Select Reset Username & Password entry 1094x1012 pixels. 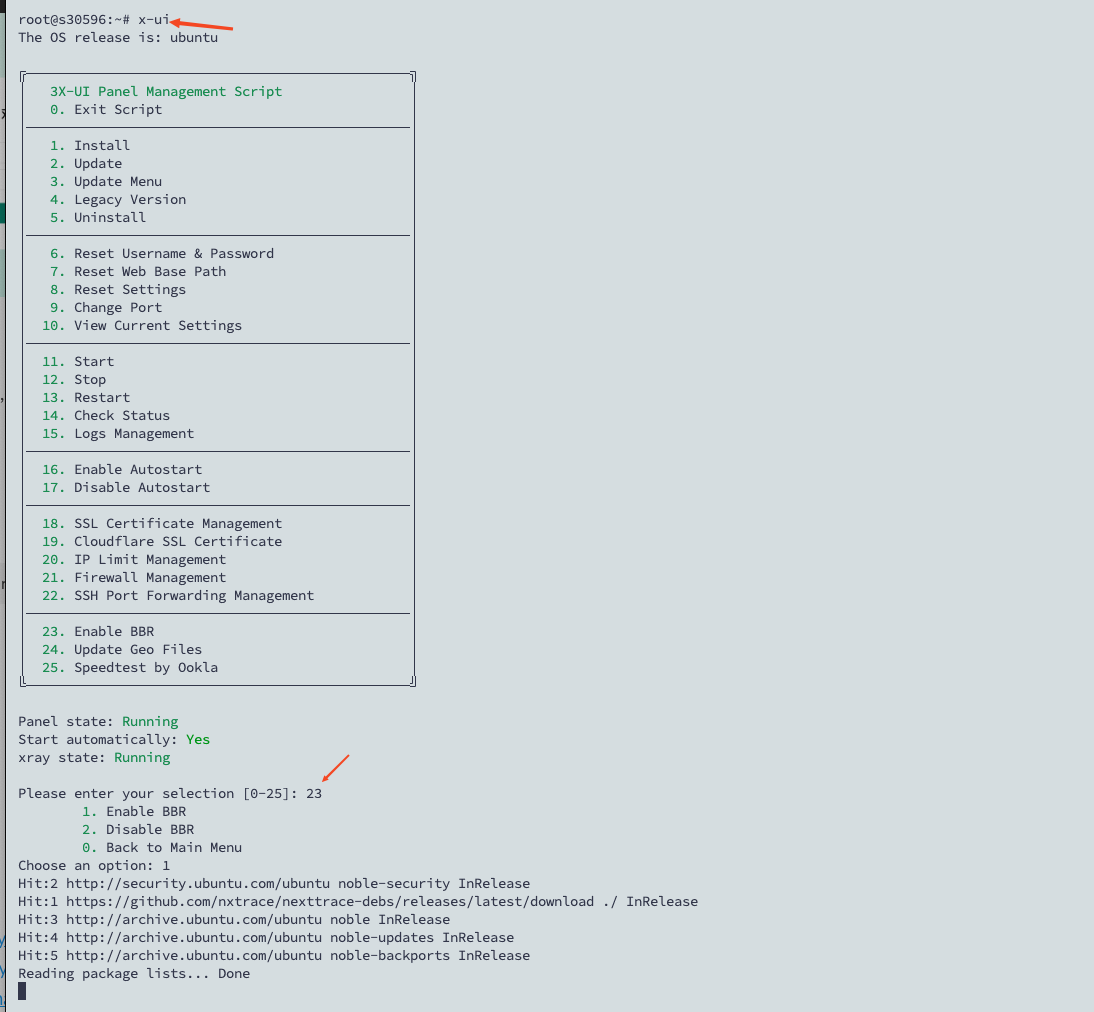click(173, 253)
